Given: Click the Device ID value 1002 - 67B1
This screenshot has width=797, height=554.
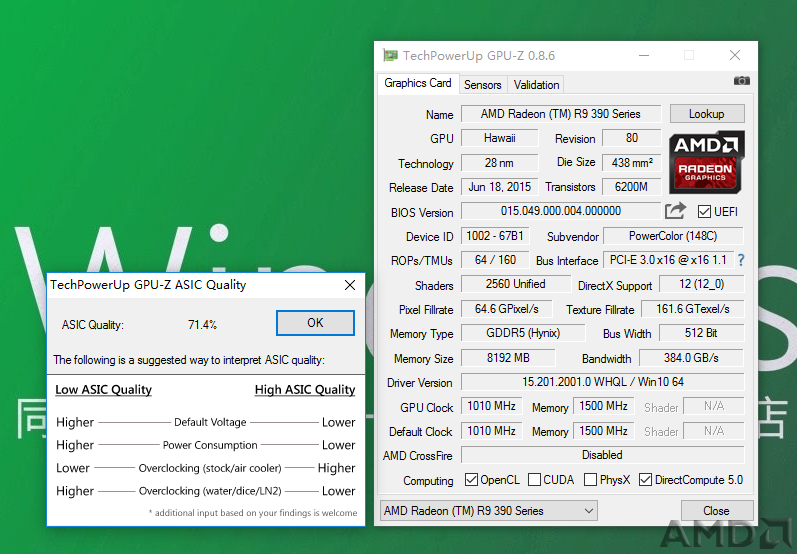Looking at the screenshot, I should click(x=495, y=236).
